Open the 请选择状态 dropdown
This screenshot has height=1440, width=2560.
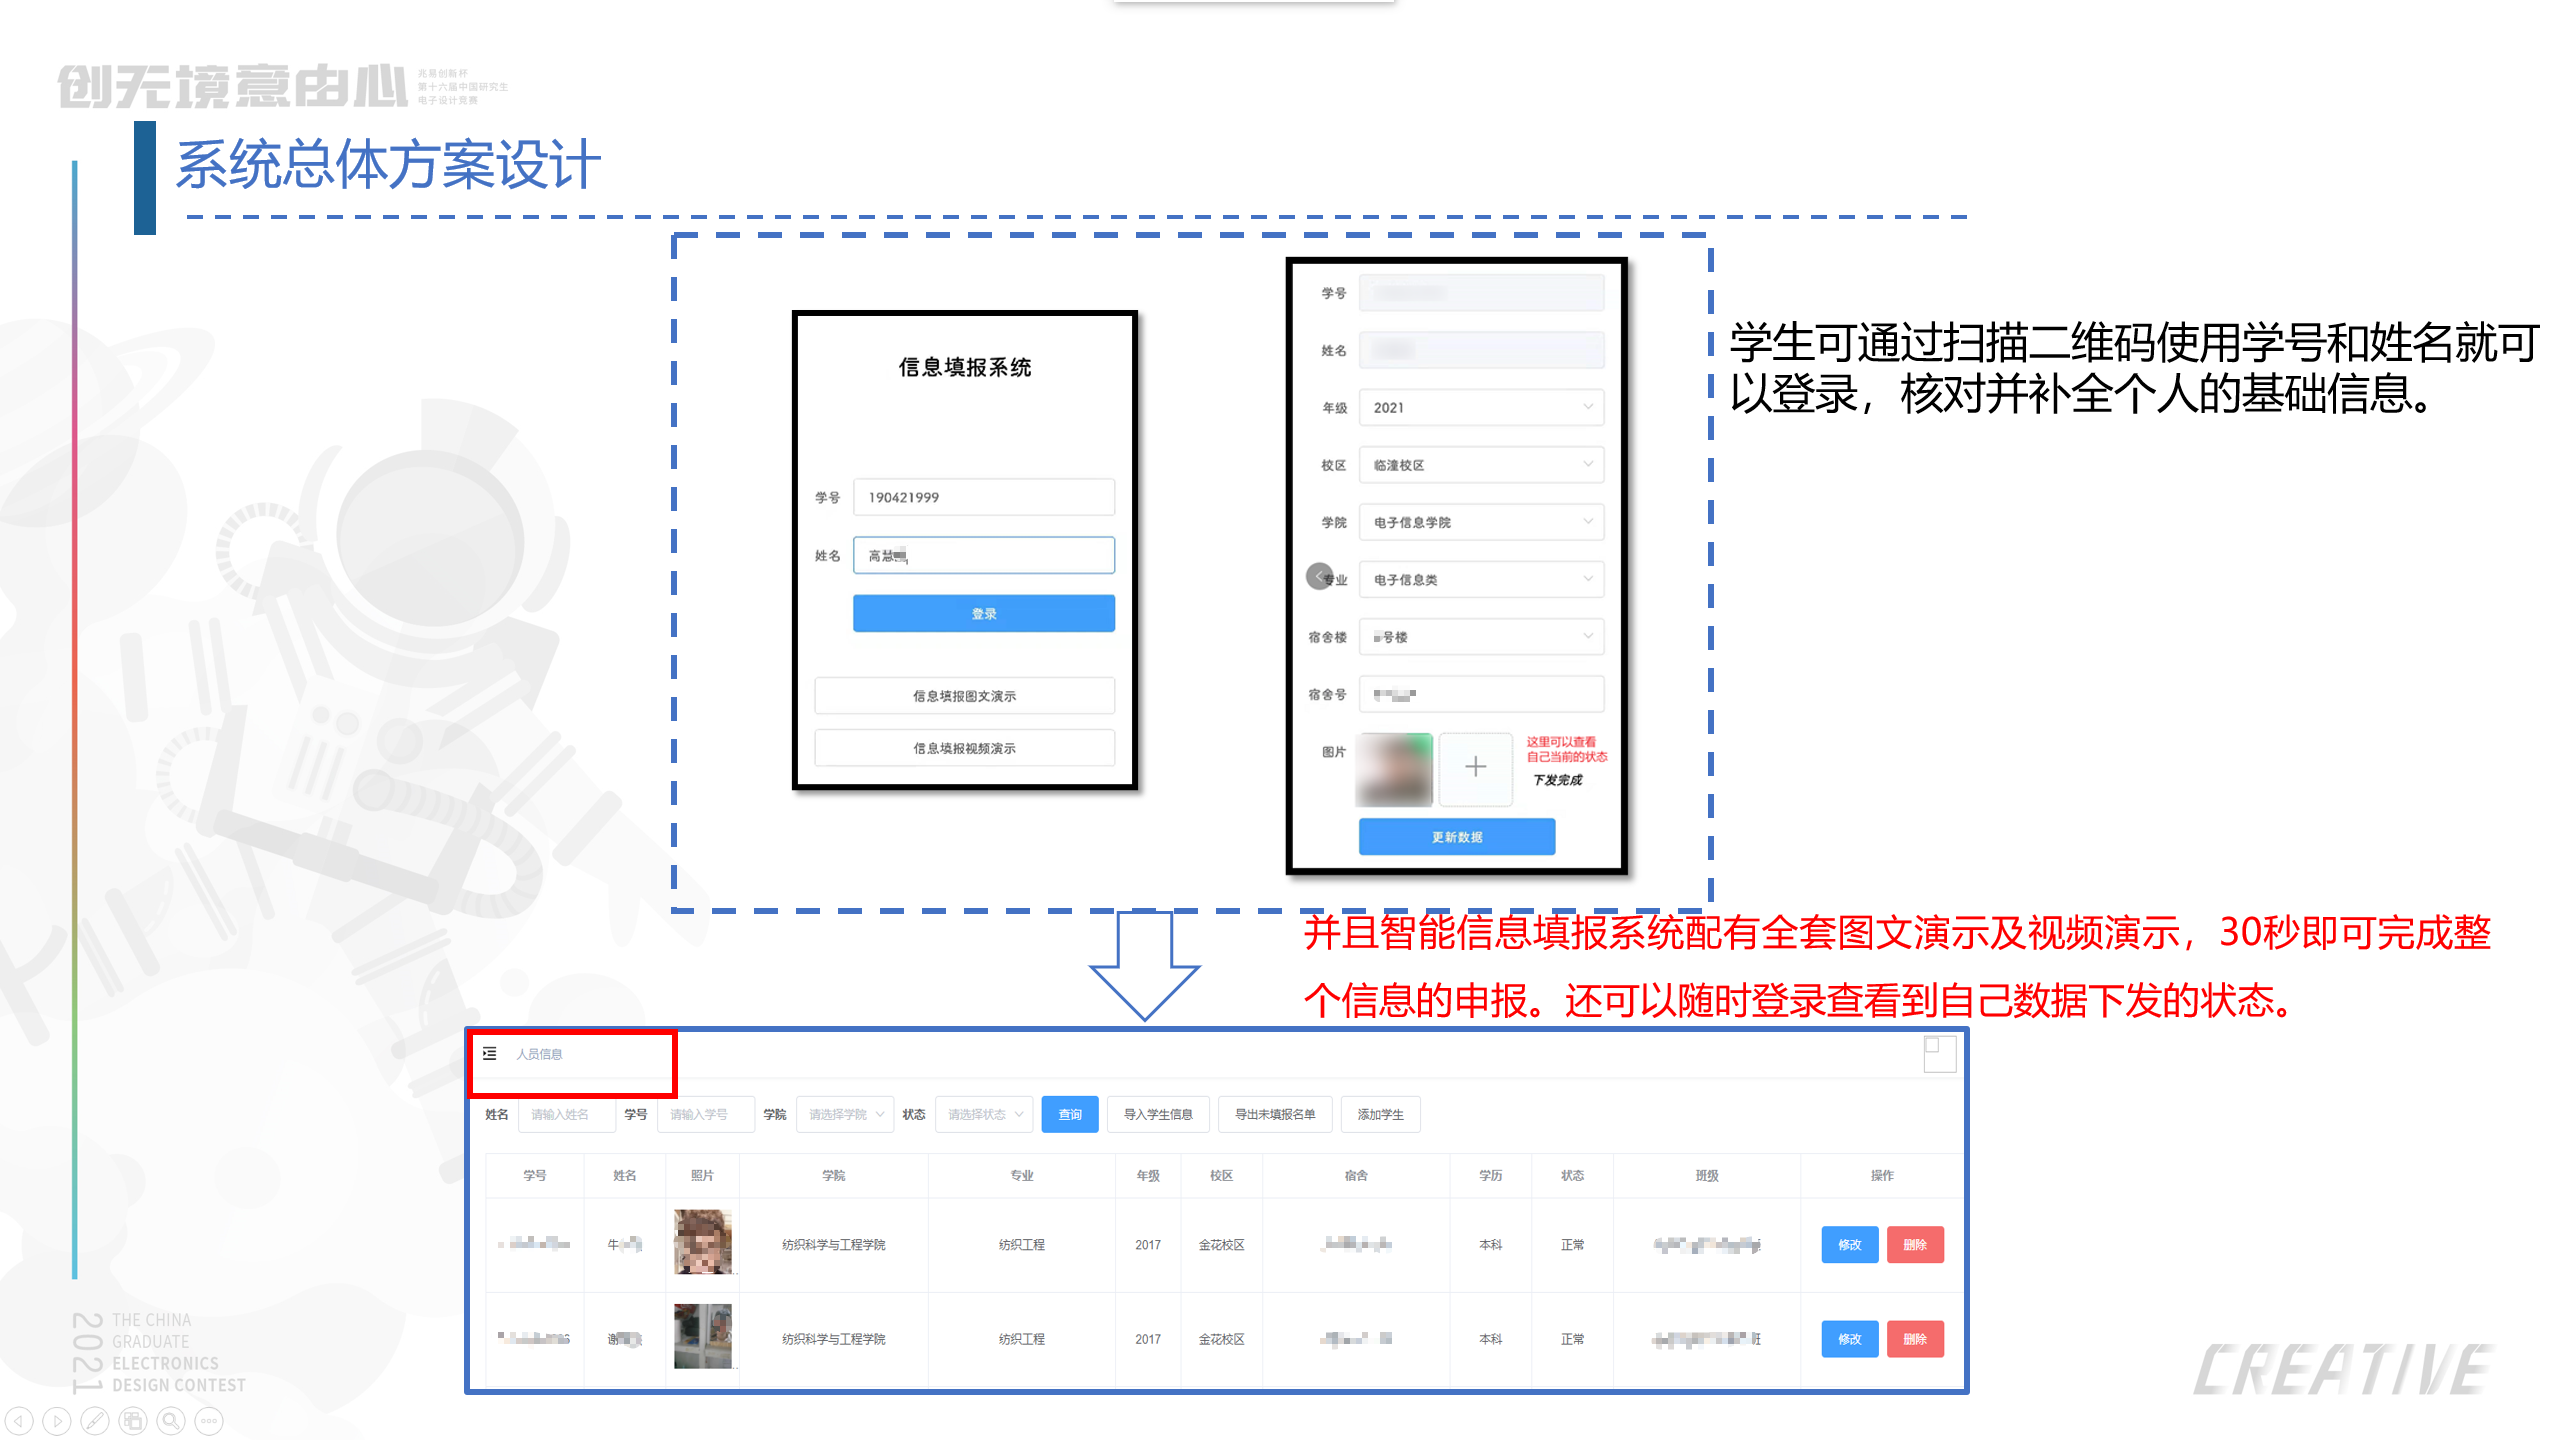pyautogui.click(x=984, y=1114)
